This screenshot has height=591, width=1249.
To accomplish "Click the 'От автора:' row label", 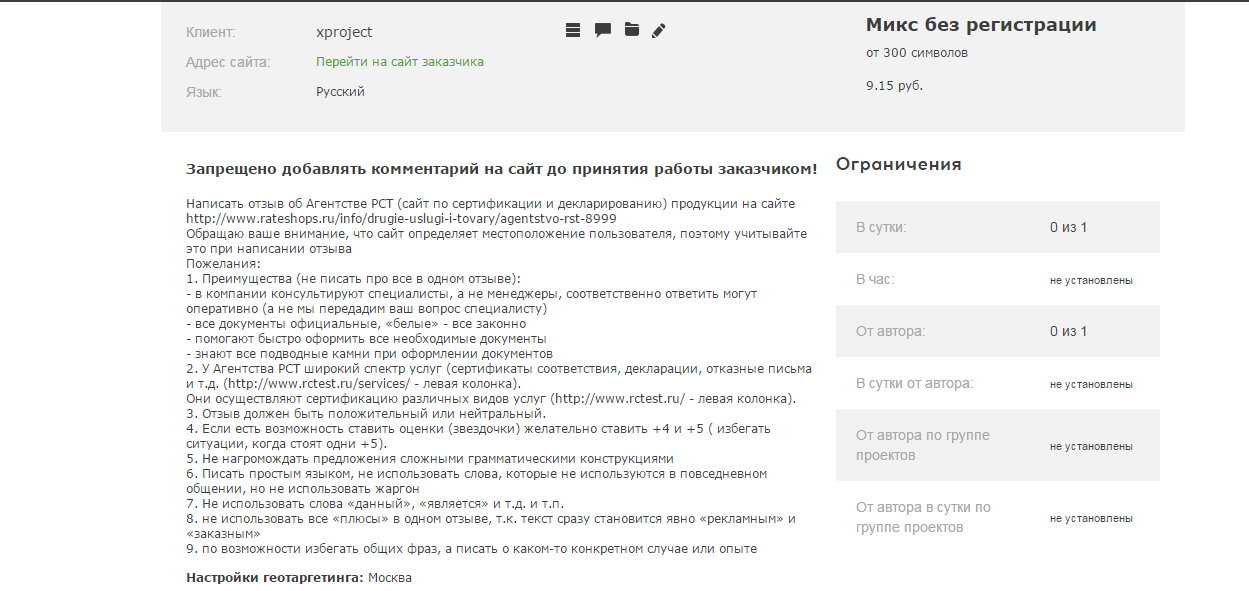I will tap(890, 331).
